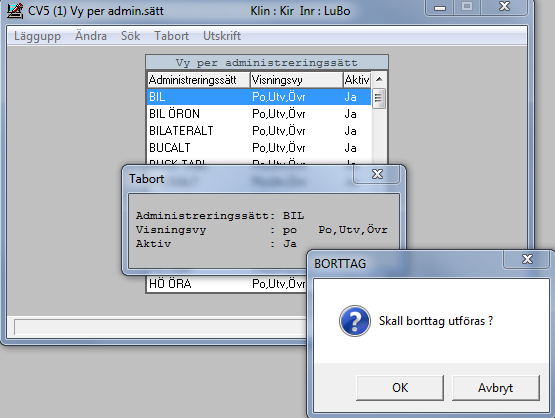Close the Tabort dialog window
Screen dimensions: 555x418
click(377, 174)
